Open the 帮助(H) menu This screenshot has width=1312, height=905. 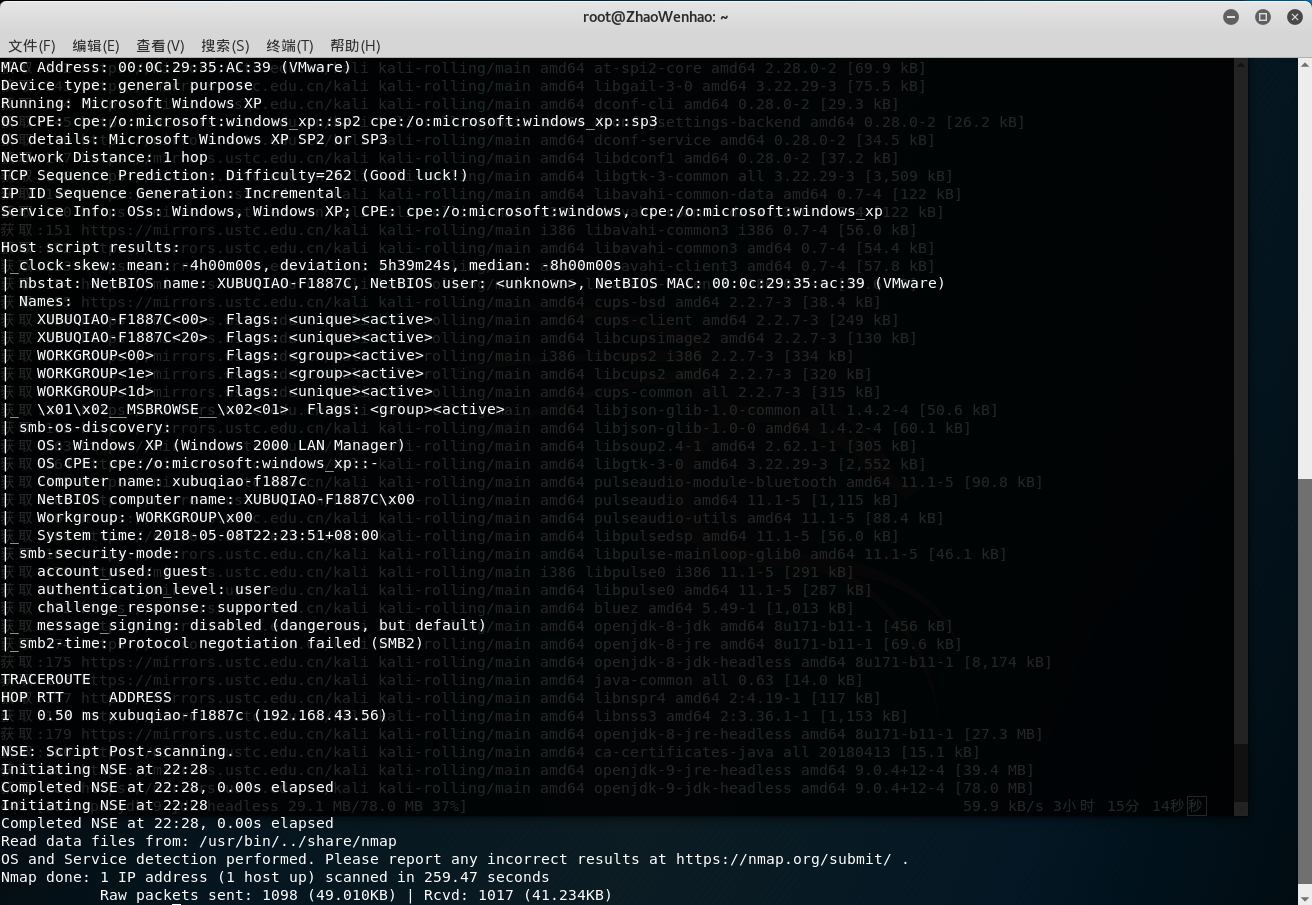click(x=355, y=46)
